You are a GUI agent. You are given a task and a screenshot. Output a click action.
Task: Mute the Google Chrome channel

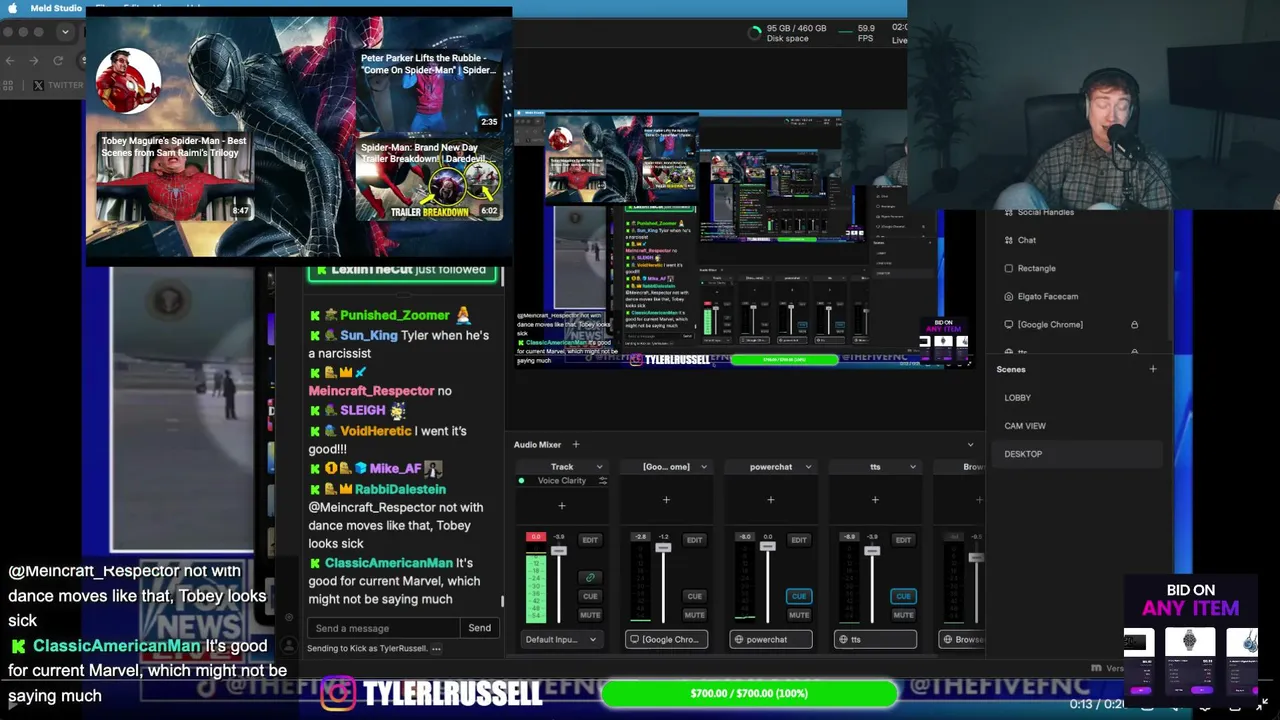(x=695, y=615)
